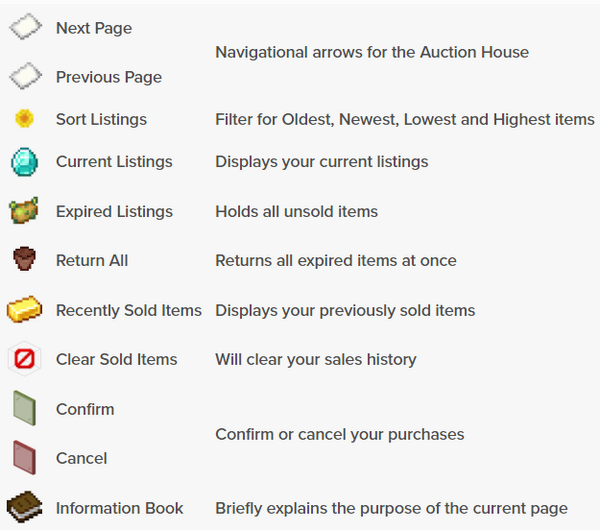Screen dimensions: 600x530
Task: Click the Previous Page paper icon
Action: tap(25, 76)
